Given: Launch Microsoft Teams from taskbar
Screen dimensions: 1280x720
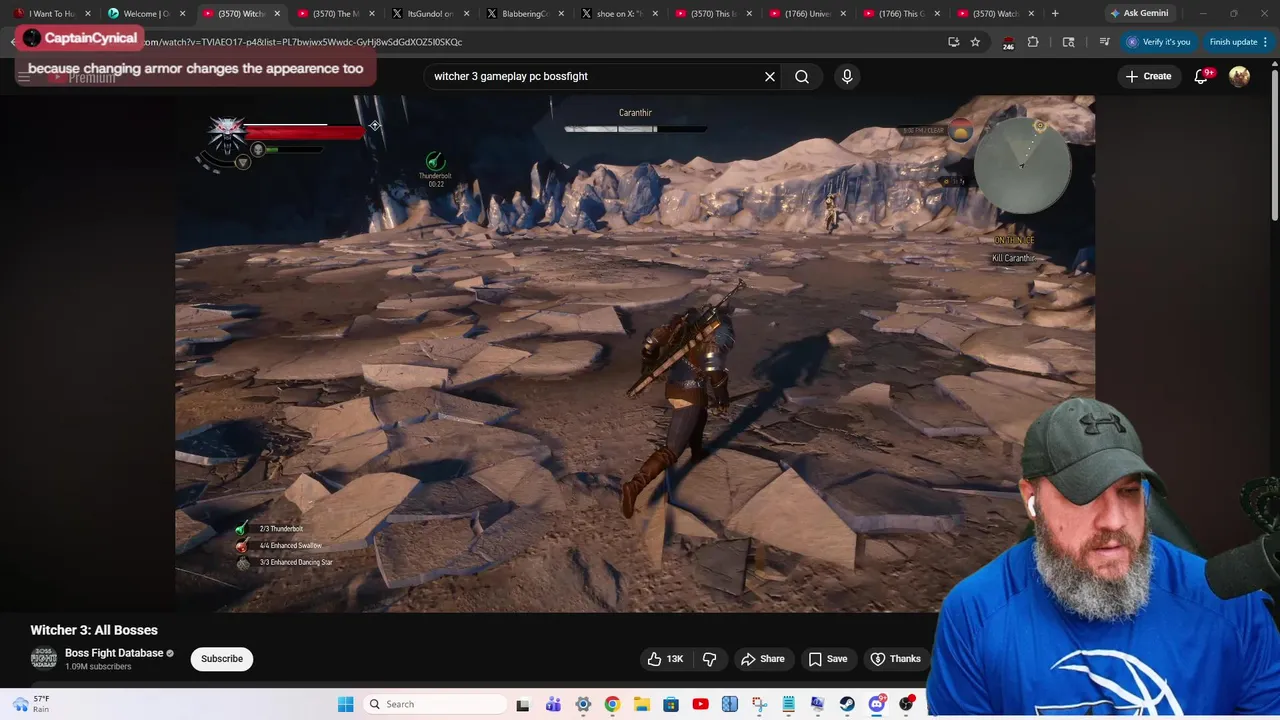Looking at the screenshot, I should pyautogui.click(x=553, y=704).
